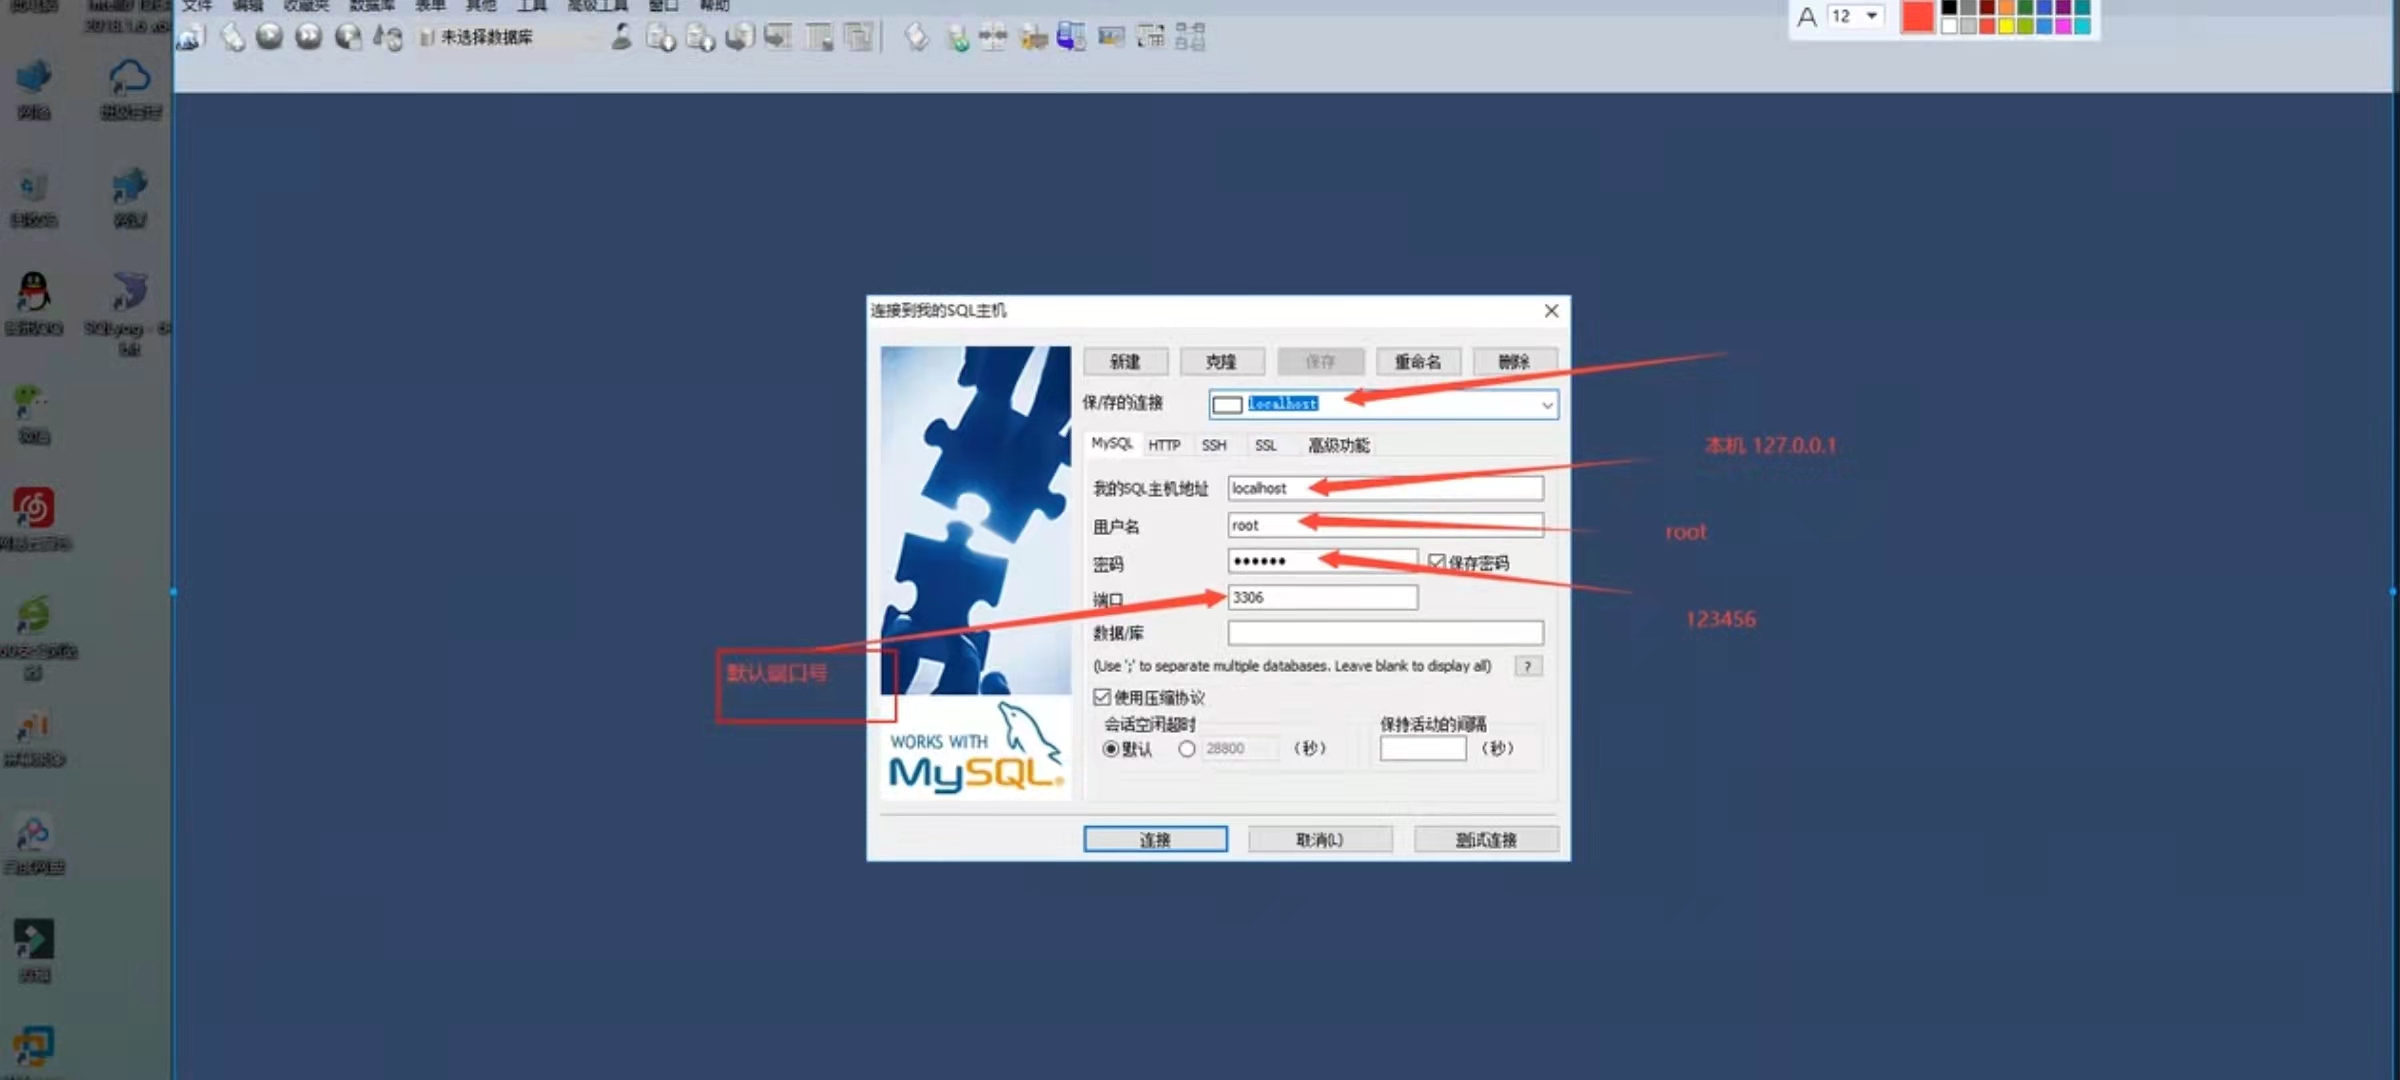
Task: Click the new connection toolbar icon
Action: [191, 38]
